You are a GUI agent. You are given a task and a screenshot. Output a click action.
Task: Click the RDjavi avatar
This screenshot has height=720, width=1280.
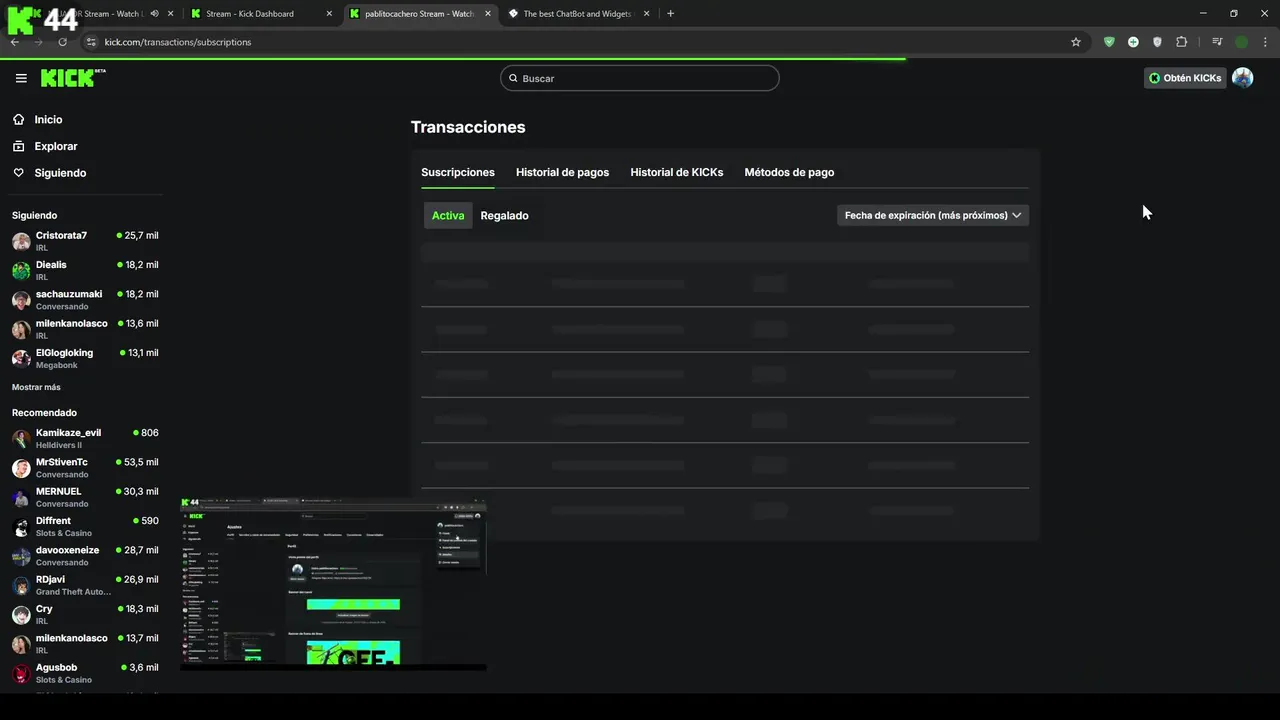pos(21,585)
